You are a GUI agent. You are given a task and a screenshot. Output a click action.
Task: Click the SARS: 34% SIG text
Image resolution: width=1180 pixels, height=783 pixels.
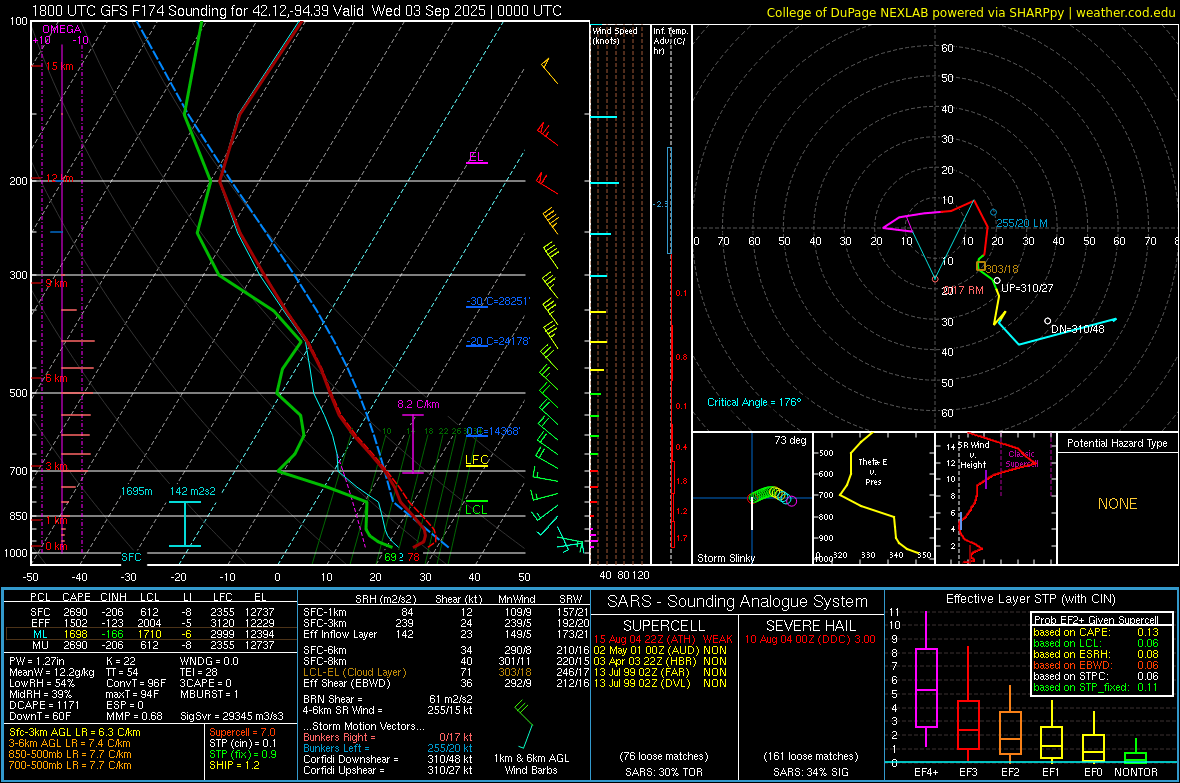pyautogui.click(x=810, y=772)
